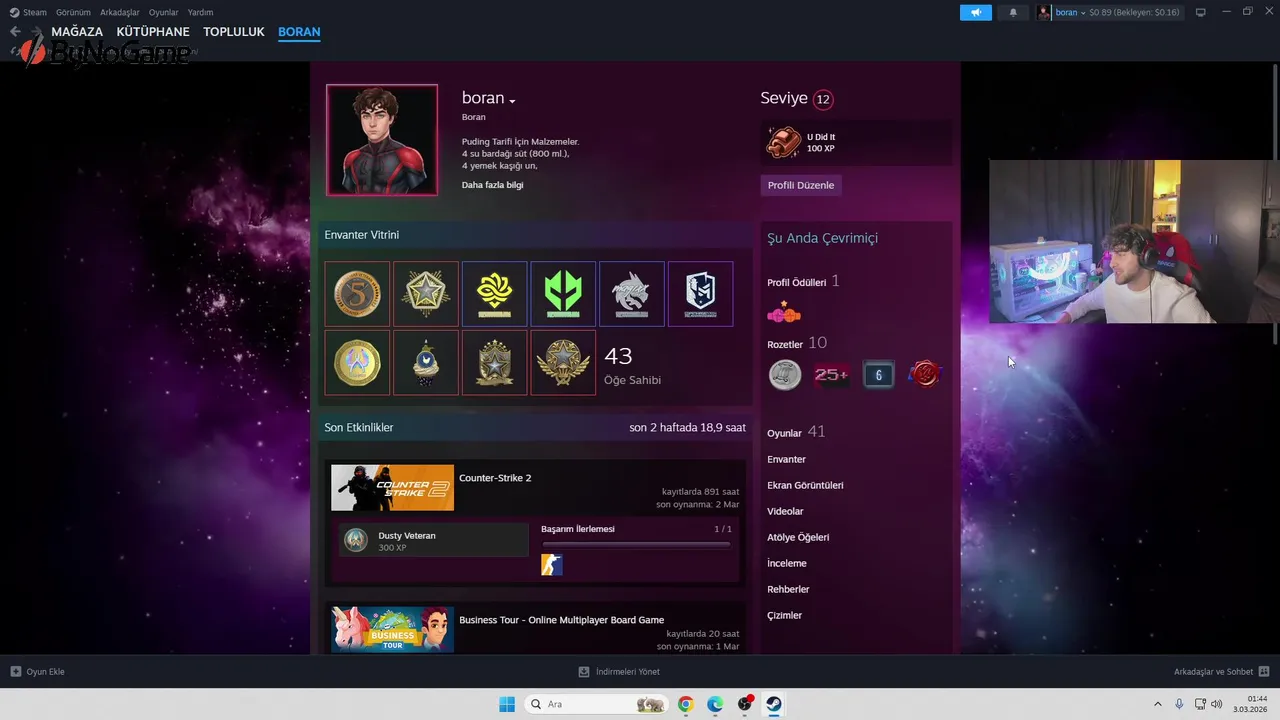Open OBS Studio from the taskbar

click(x=745, y=704)
